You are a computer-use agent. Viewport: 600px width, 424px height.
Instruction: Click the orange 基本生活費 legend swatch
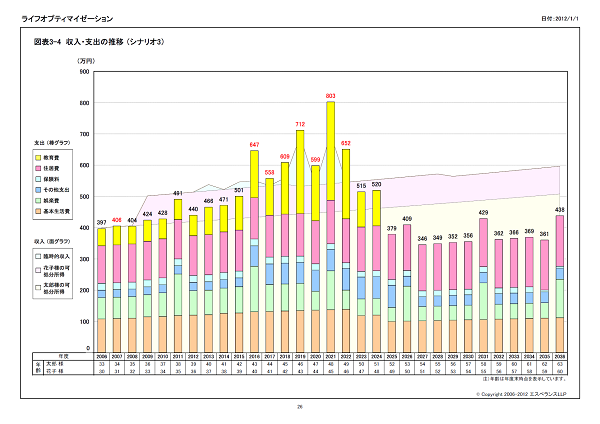(x=38, y=211)
